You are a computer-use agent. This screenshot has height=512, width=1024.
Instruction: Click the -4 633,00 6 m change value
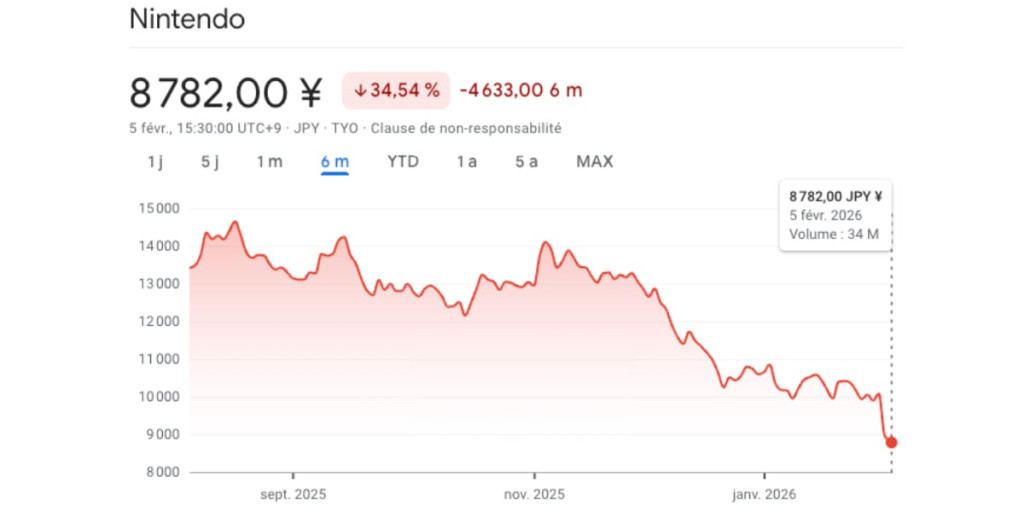[x=520, y=91]
